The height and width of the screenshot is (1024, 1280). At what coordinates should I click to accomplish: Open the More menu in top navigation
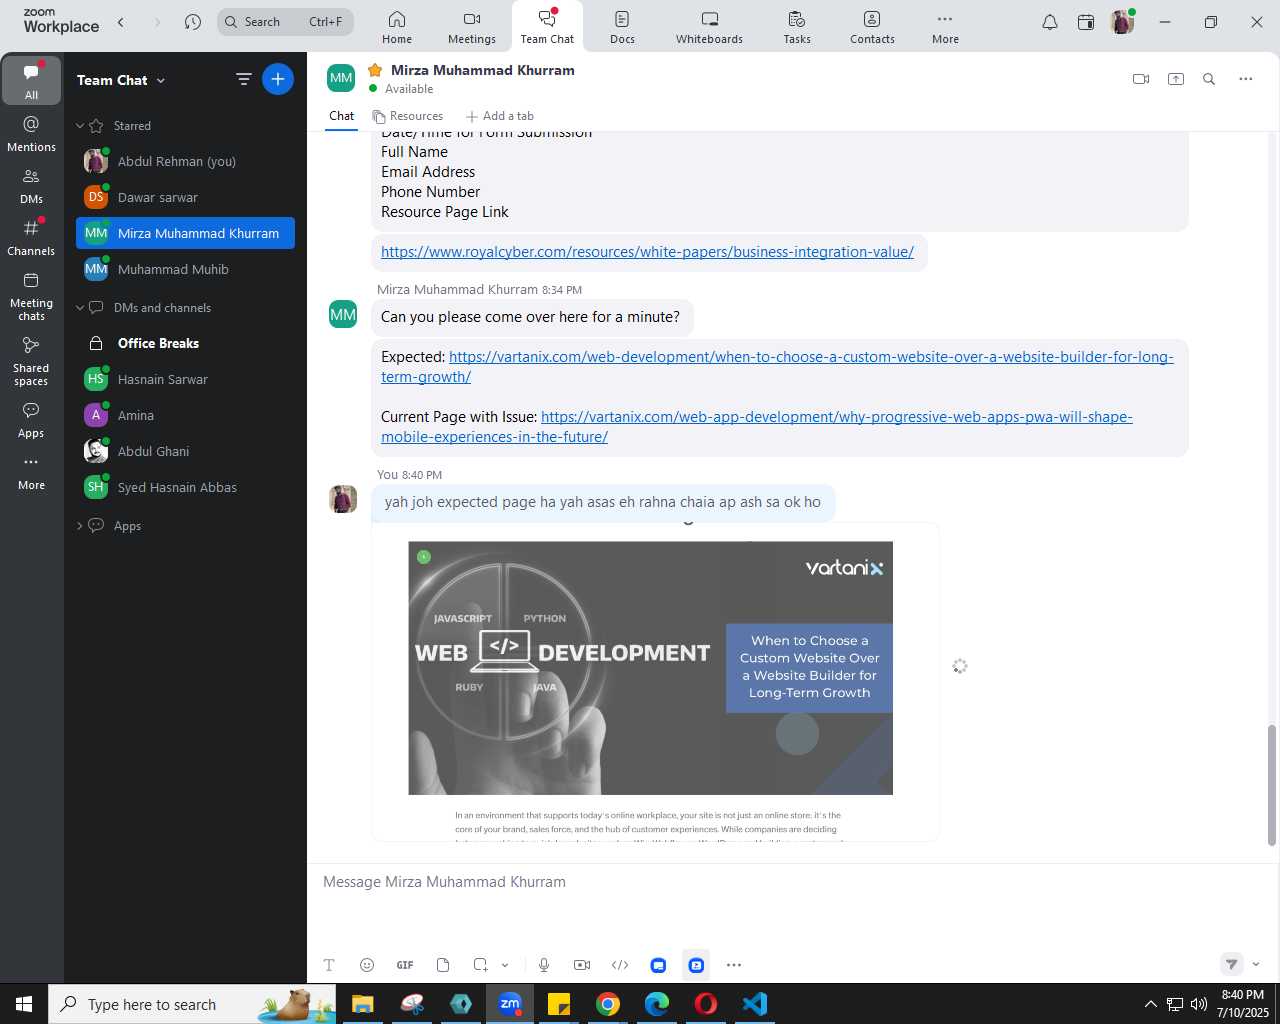point(945,27)
